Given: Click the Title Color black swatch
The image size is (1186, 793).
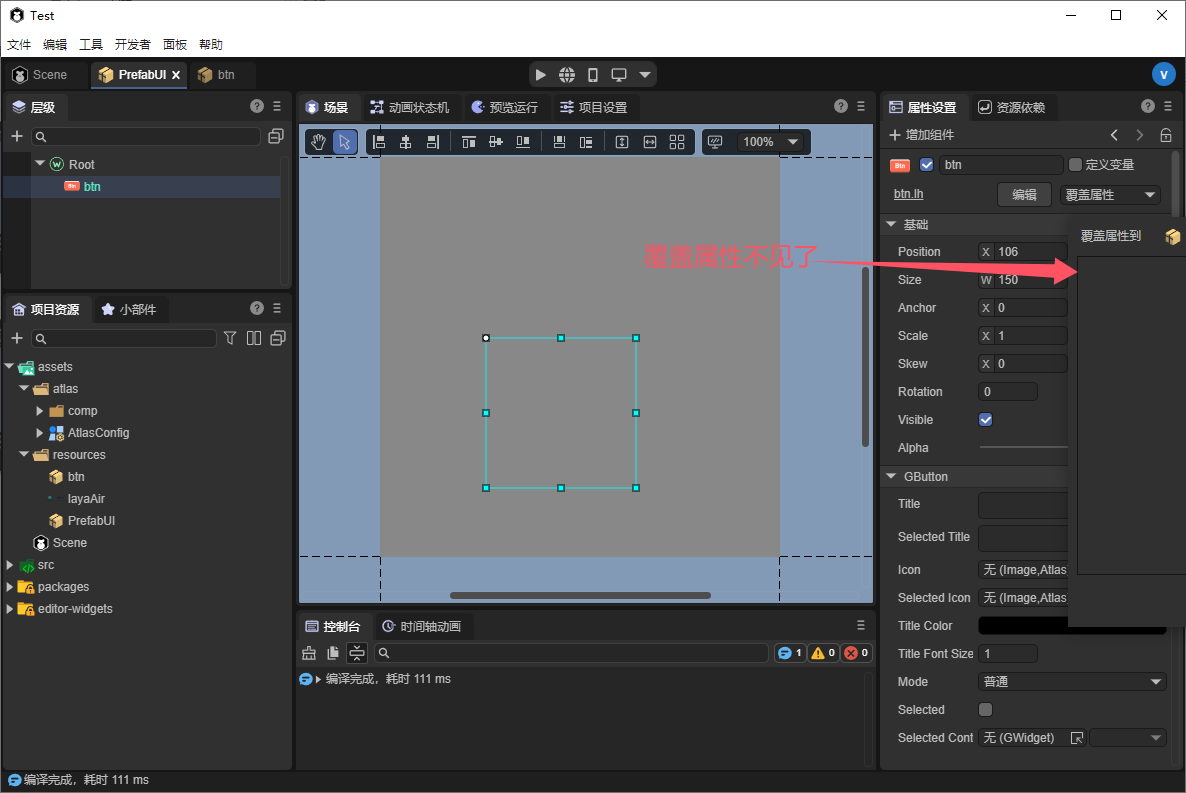Looking at the screenshot, I should tap(1020, 626).
